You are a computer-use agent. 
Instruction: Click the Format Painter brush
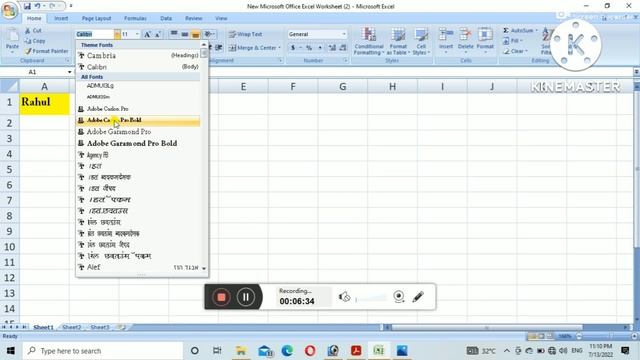click(46, 51)
